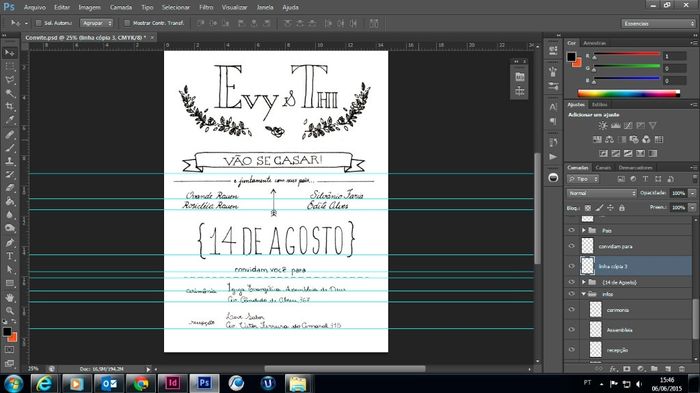Collapse the infos layer group

coord(584,294)
